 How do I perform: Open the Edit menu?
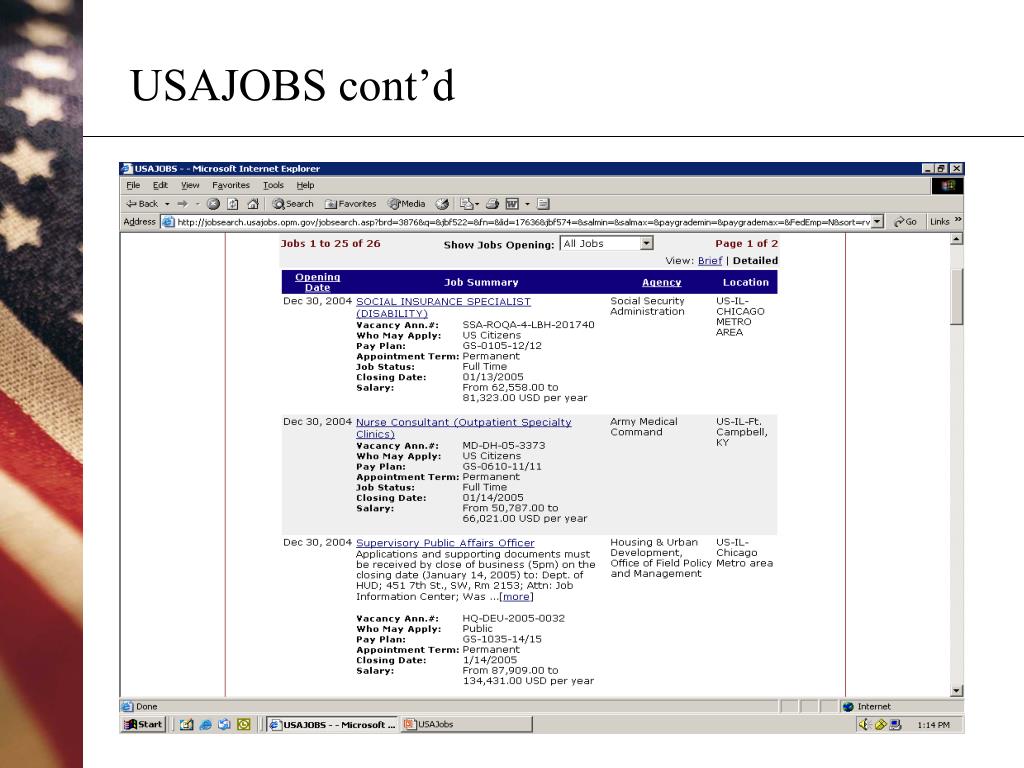[x=160, y=185]
